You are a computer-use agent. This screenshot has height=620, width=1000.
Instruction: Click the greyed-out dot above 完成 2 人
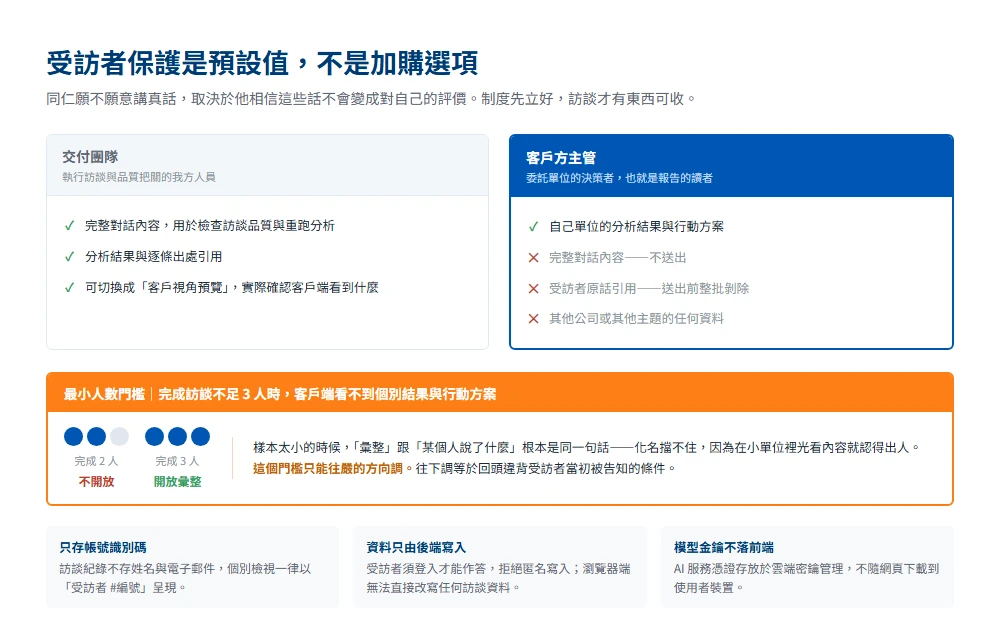(119, 436)
